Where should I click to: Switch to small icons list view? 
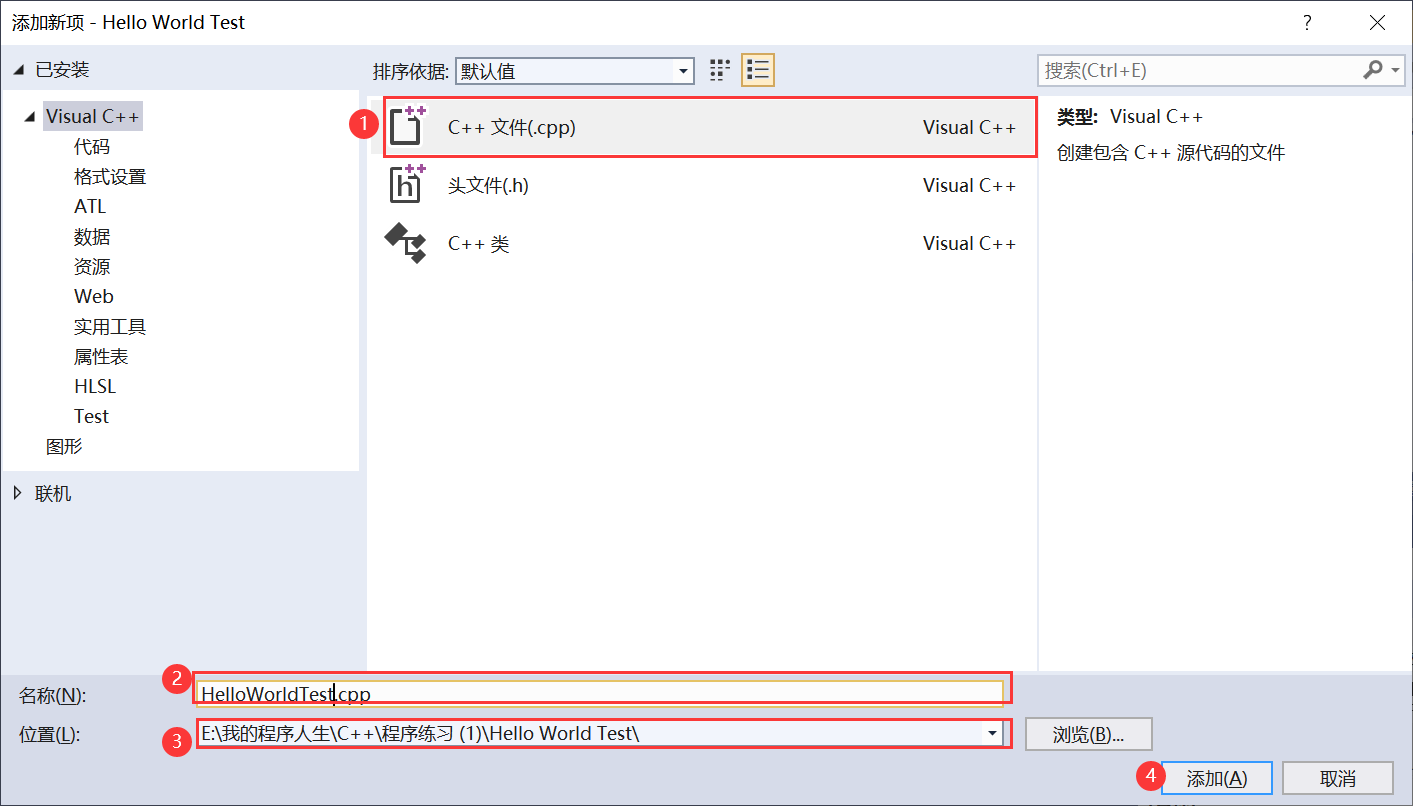point(758,70)
